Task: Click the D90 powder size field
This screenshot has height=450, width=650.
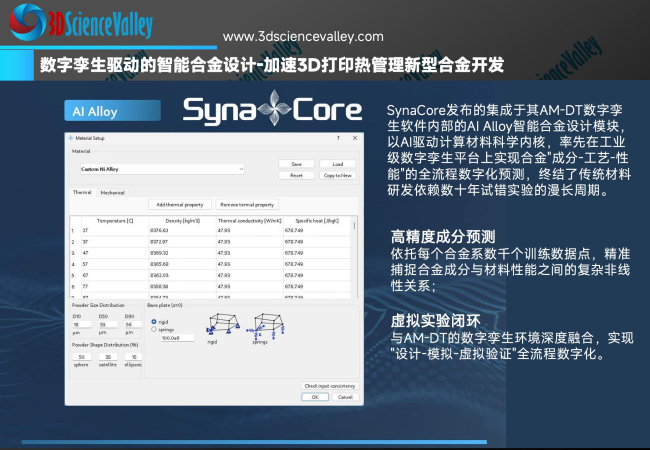Action: (x=133, y=325)
